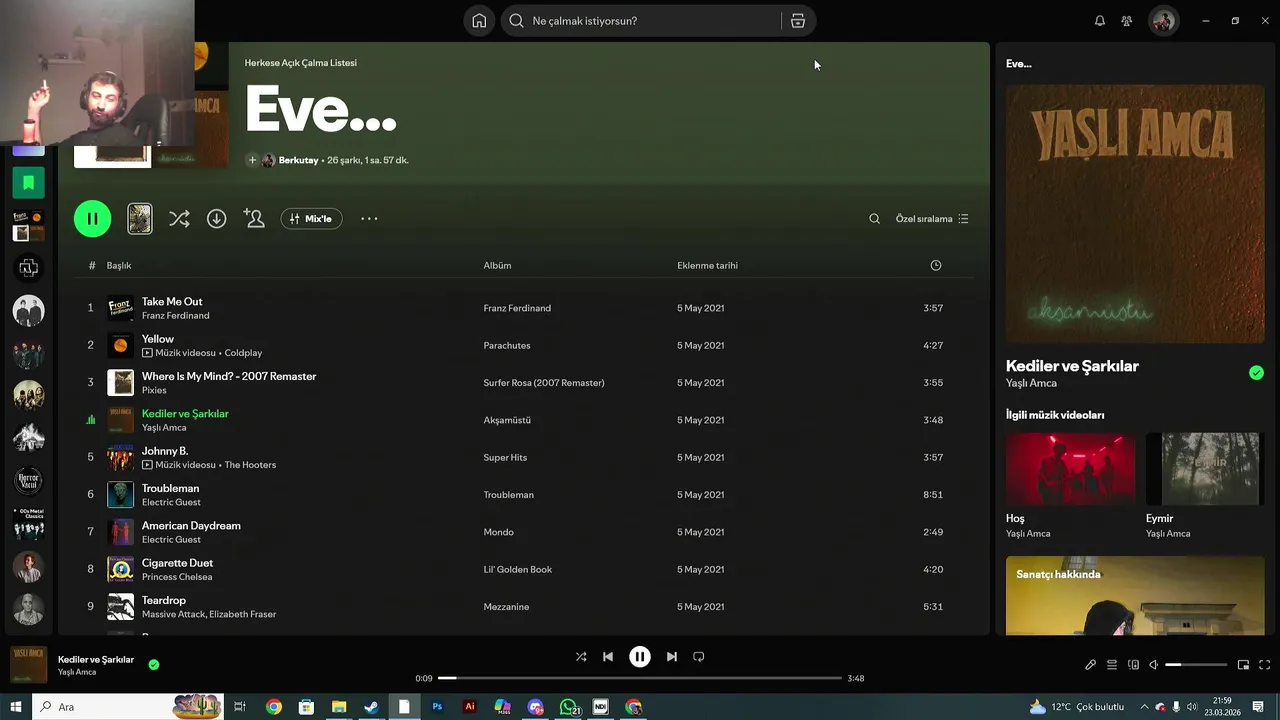1280x720 pixels.
Task: Open WhatsApp from the Windows taskbar
Action: [x=568, y=707]
